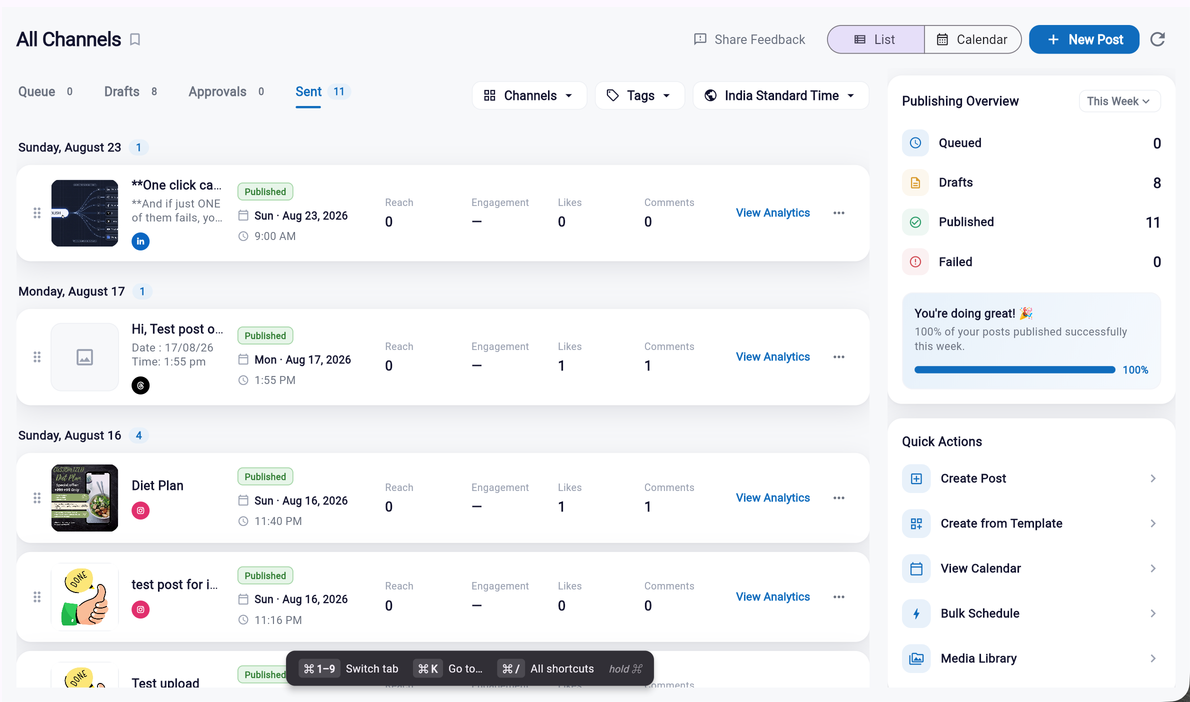Click the Failed alert icon in overview
1190x702 pixels.
[x=915, y=262]
